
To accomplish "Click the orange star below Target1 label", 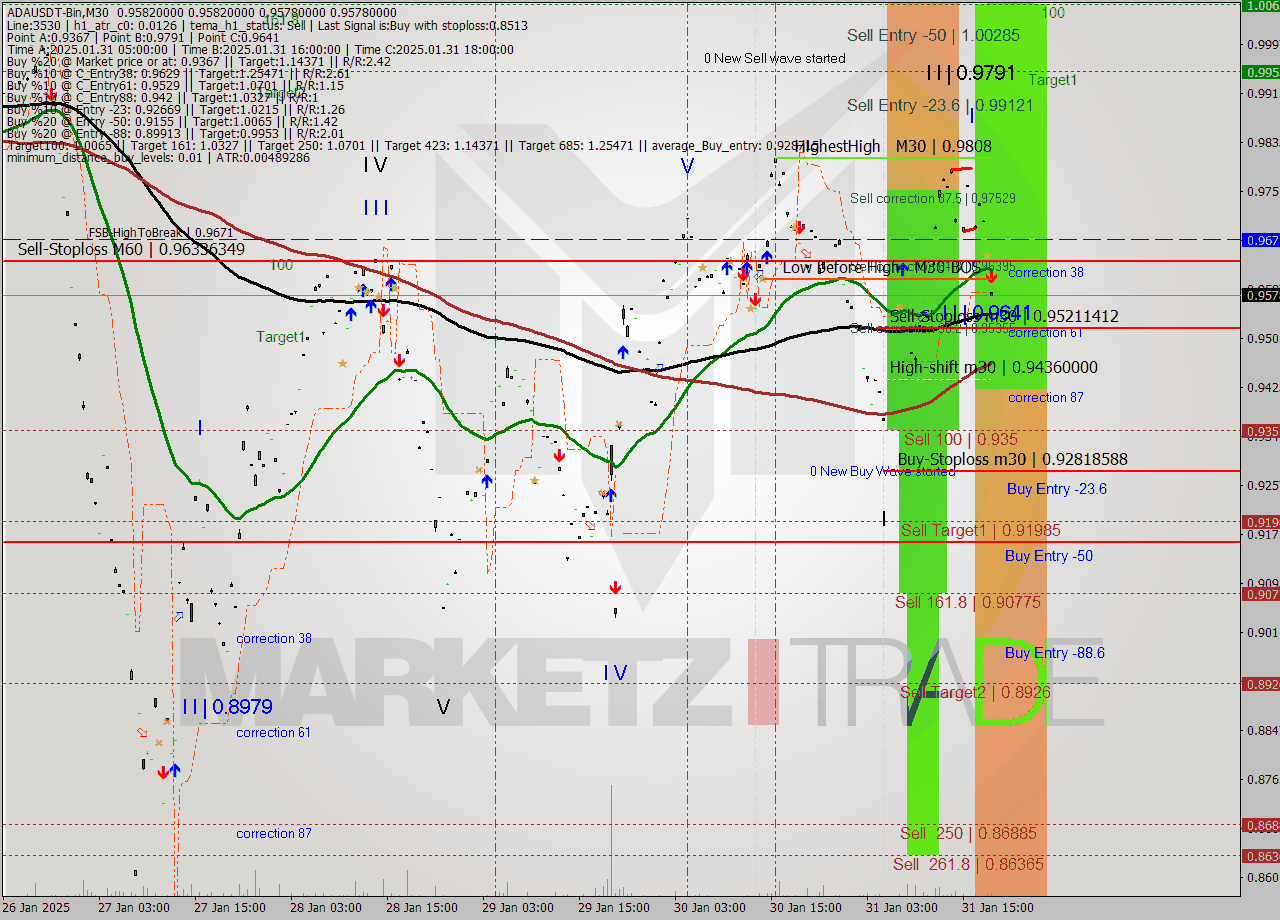I will pos(343,363).
